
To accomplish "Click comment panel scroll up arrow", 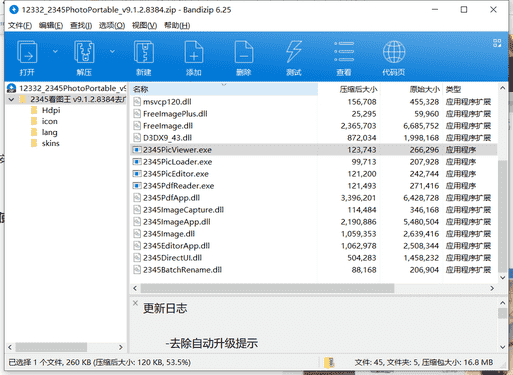I will [502, 303].
